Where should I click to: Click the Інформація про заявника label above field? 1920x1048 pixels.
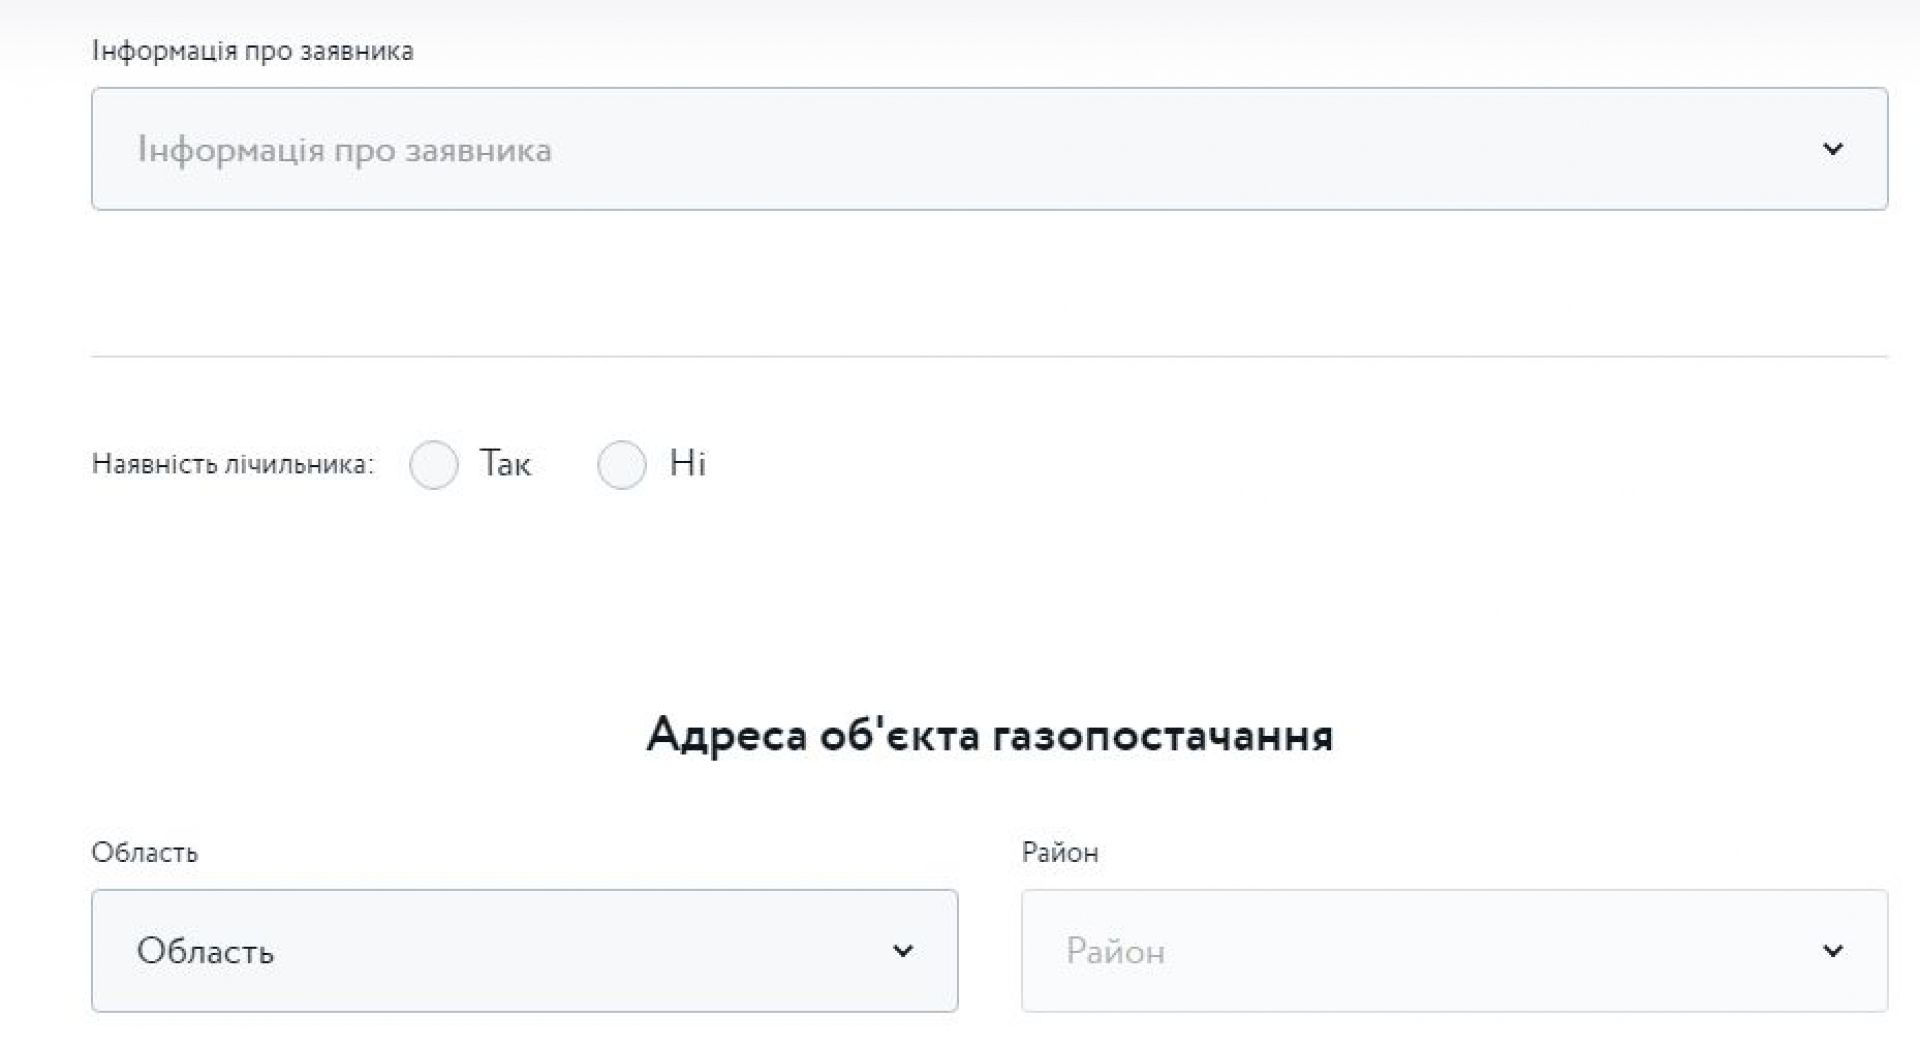[x=252, y=51]
